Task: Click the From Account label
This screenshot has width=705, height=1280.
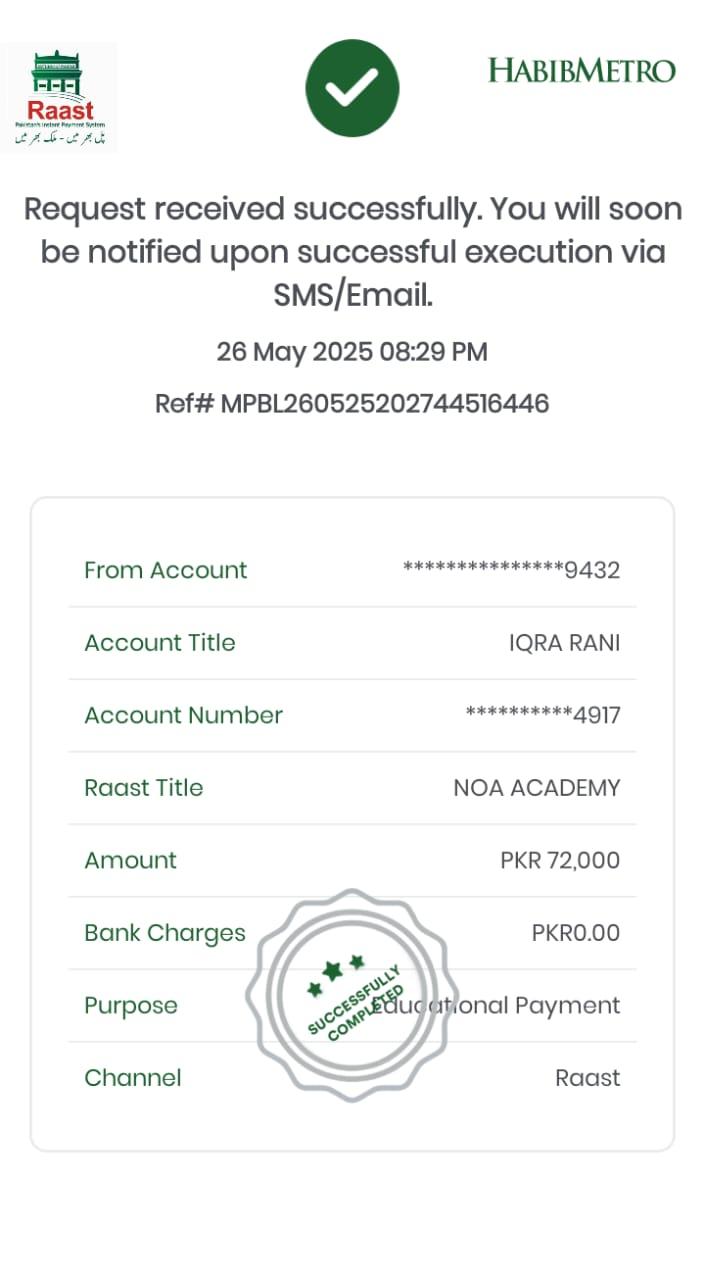Action: (165, 570)
